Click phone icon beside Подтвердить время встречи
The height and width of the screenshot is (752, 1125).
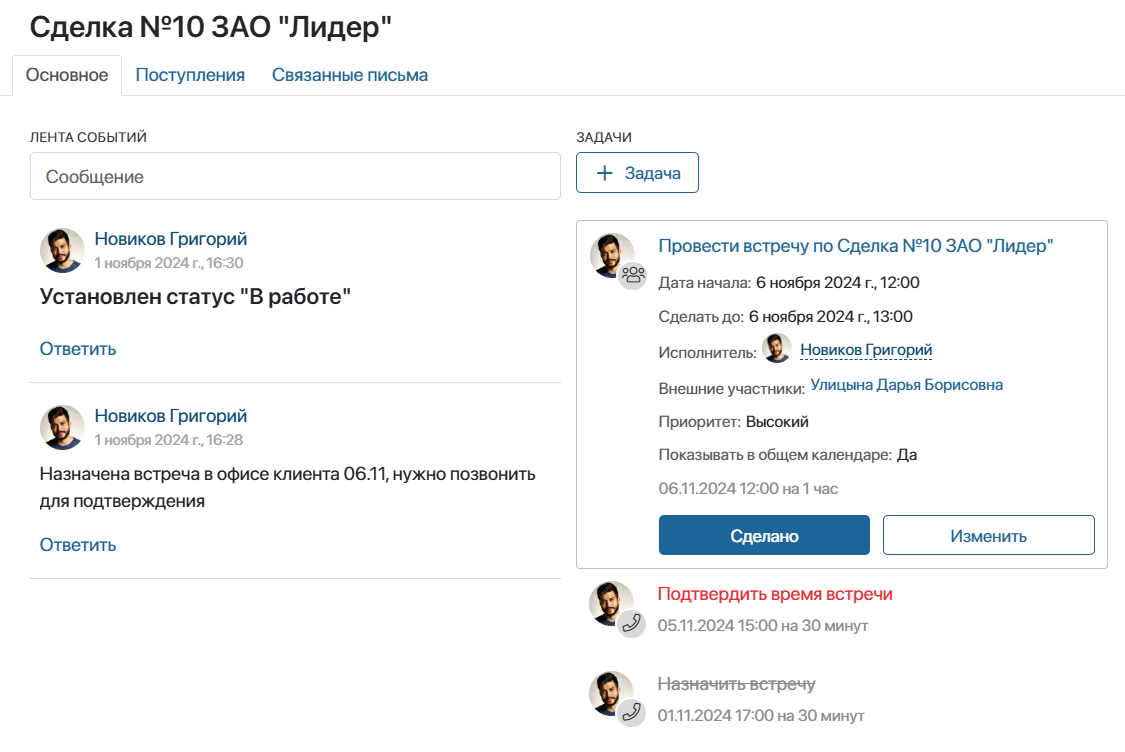[x=631, y=623]
